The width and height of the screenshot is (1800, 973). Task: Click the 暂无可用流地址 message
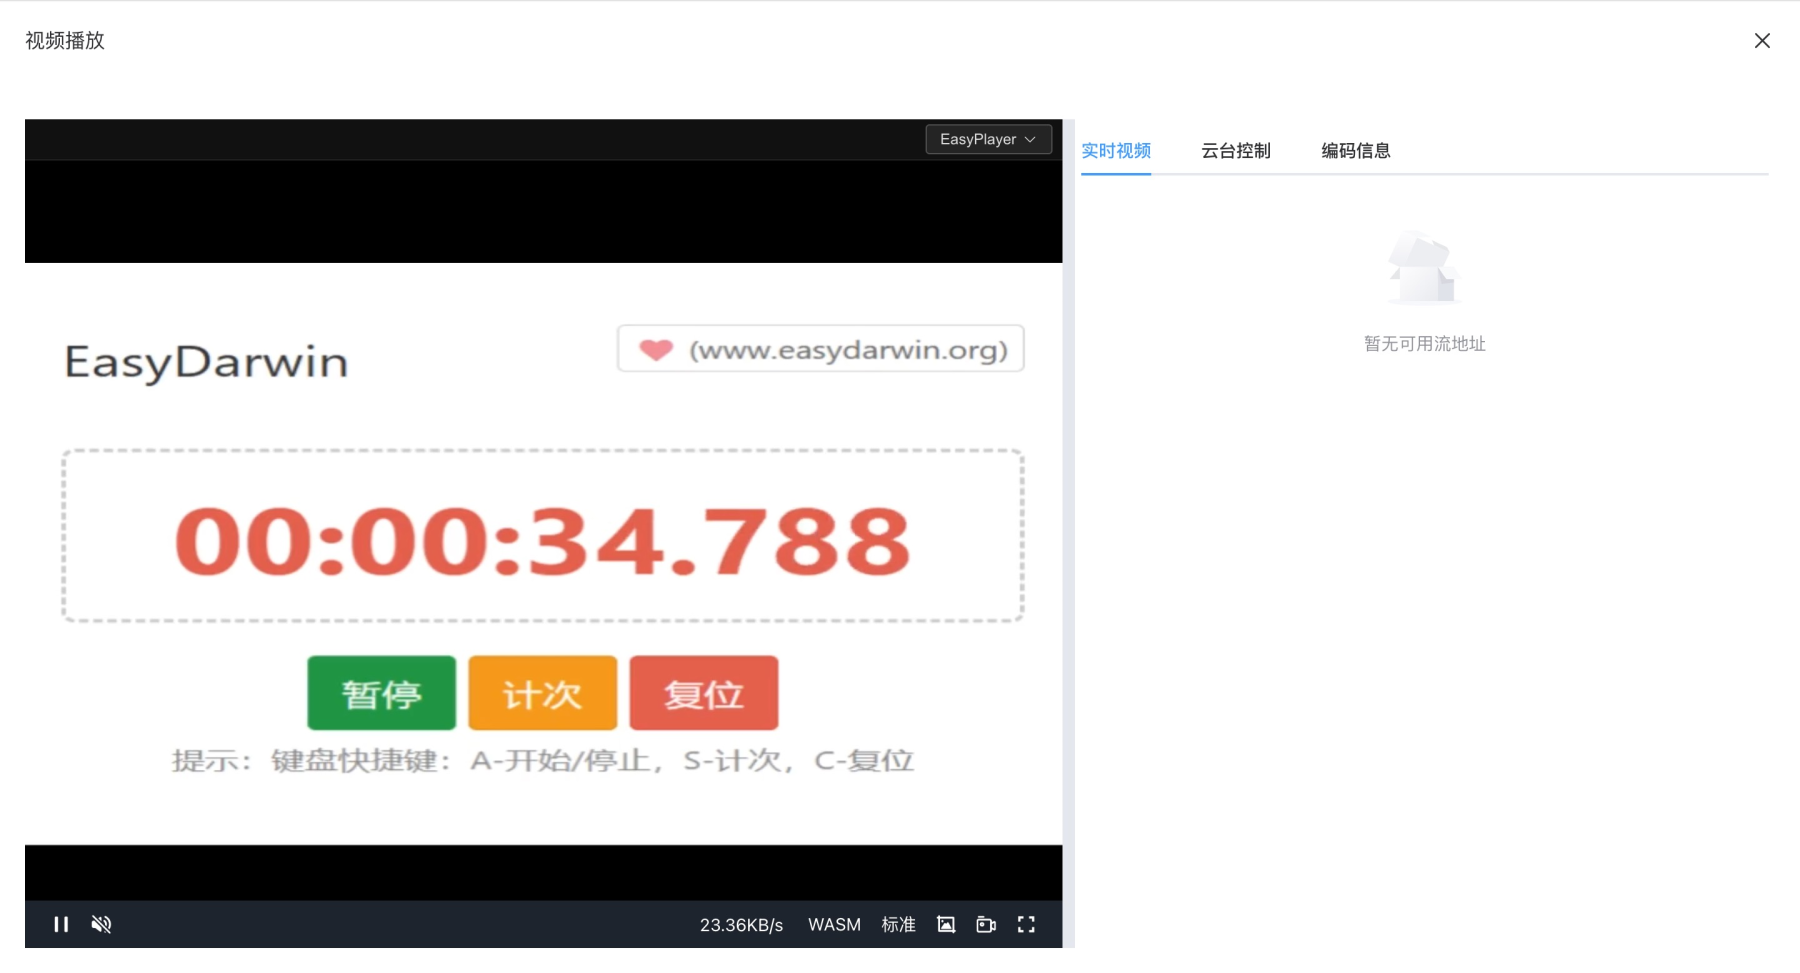[1425, 344]
